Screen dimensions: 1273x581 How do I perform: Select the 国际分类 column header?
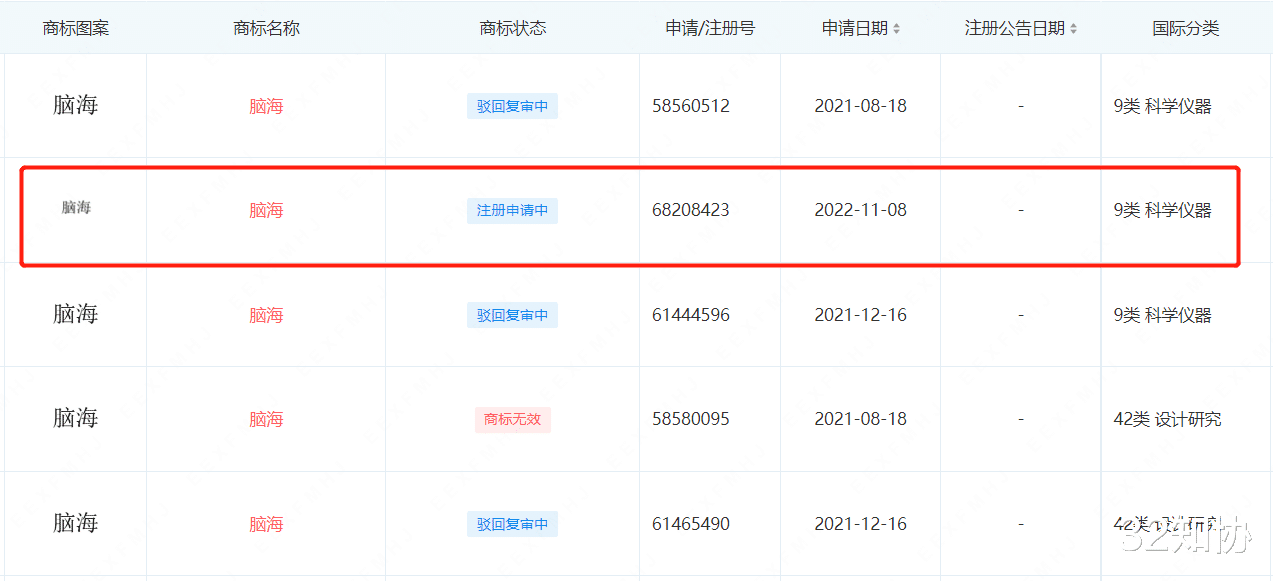[1186, 28]
